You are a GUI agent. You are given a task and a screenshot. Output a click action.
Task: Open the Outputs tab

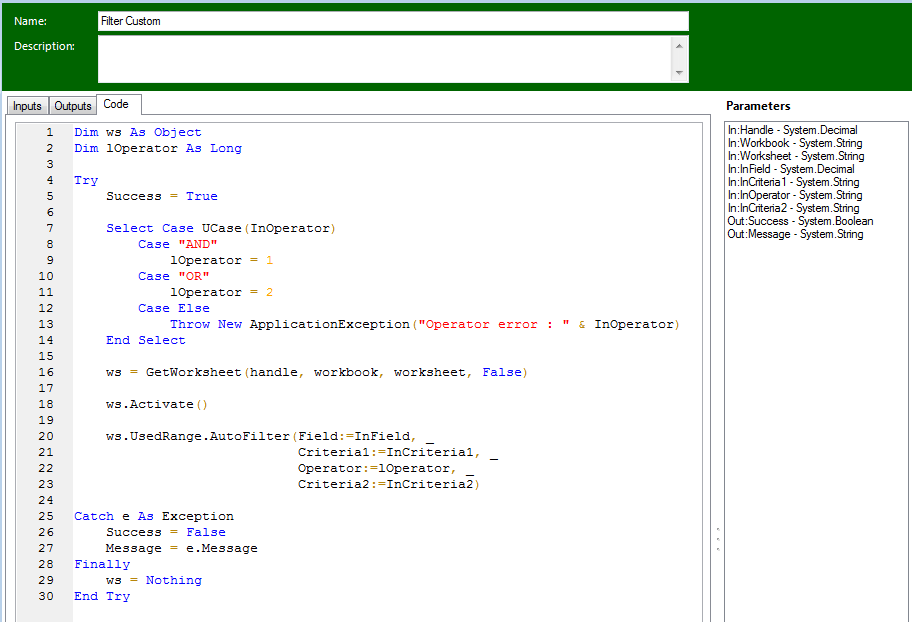pyautogui.click(x=72, y=106)
